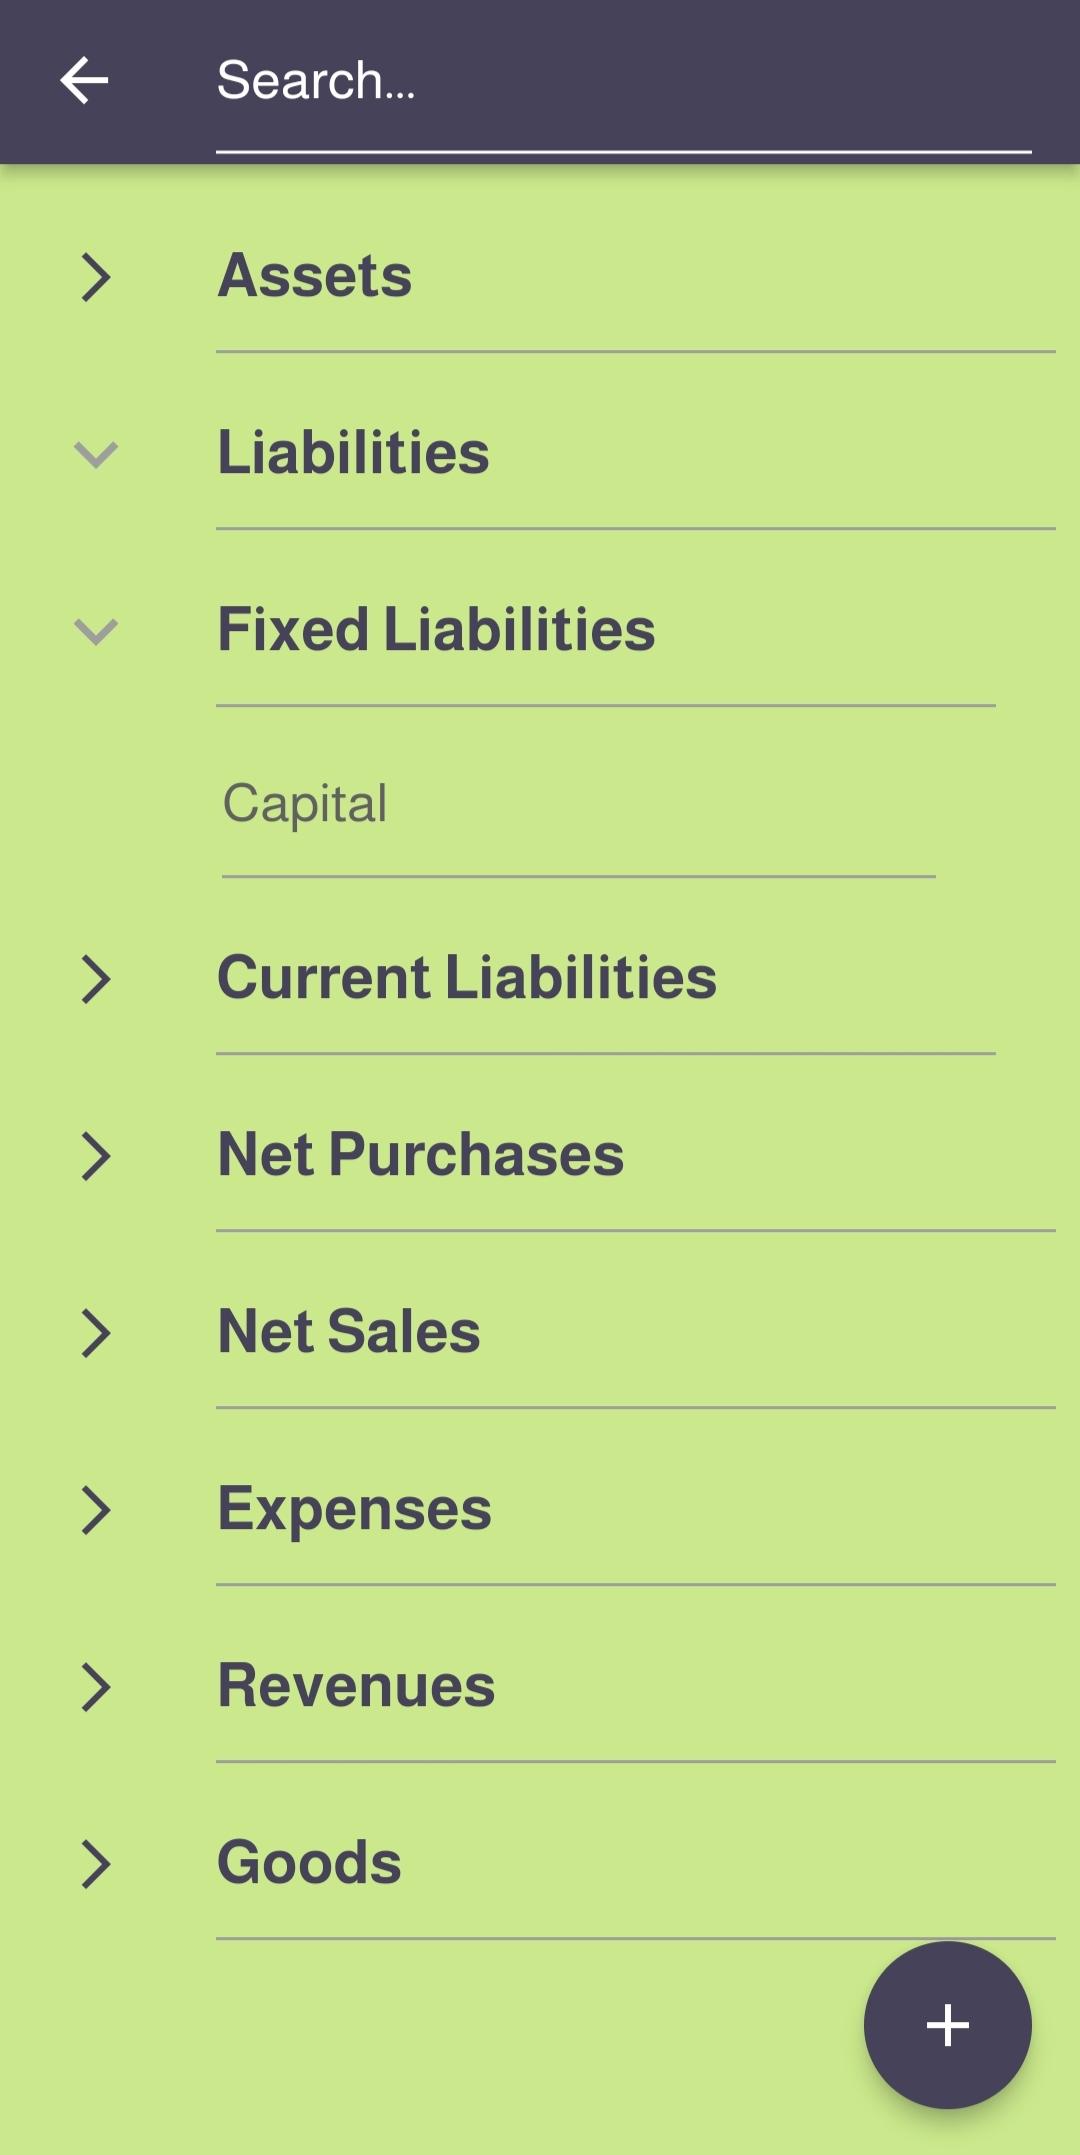Open the Current Liabilities label

point(467,977)
